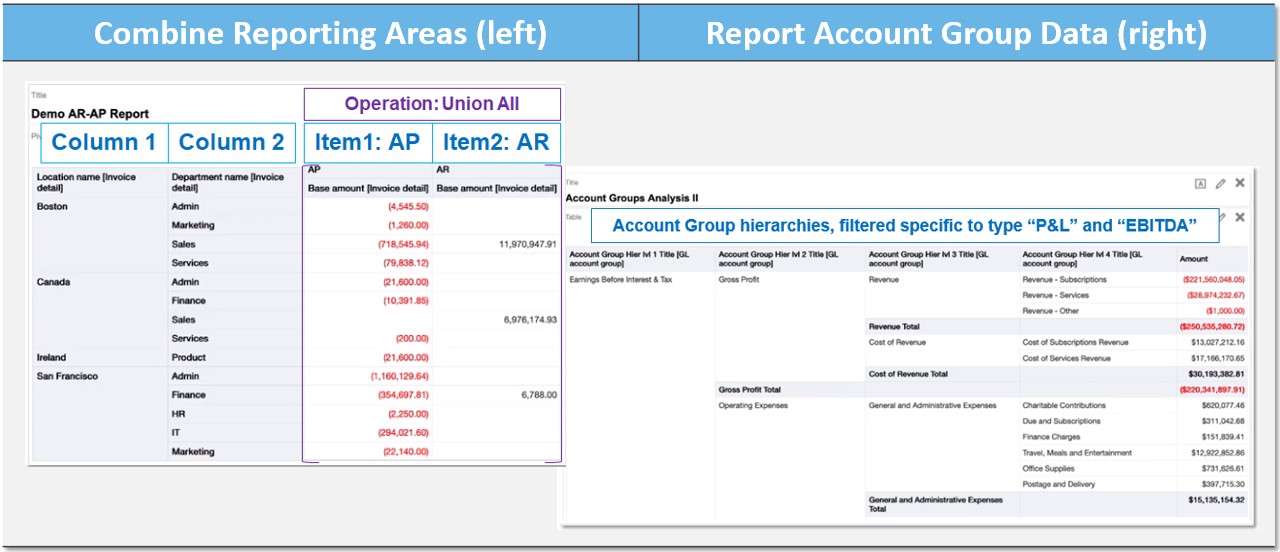1280x552 pixels.
Task: Select the Revenue - Subscriptions row
Action: point(1064,280)
